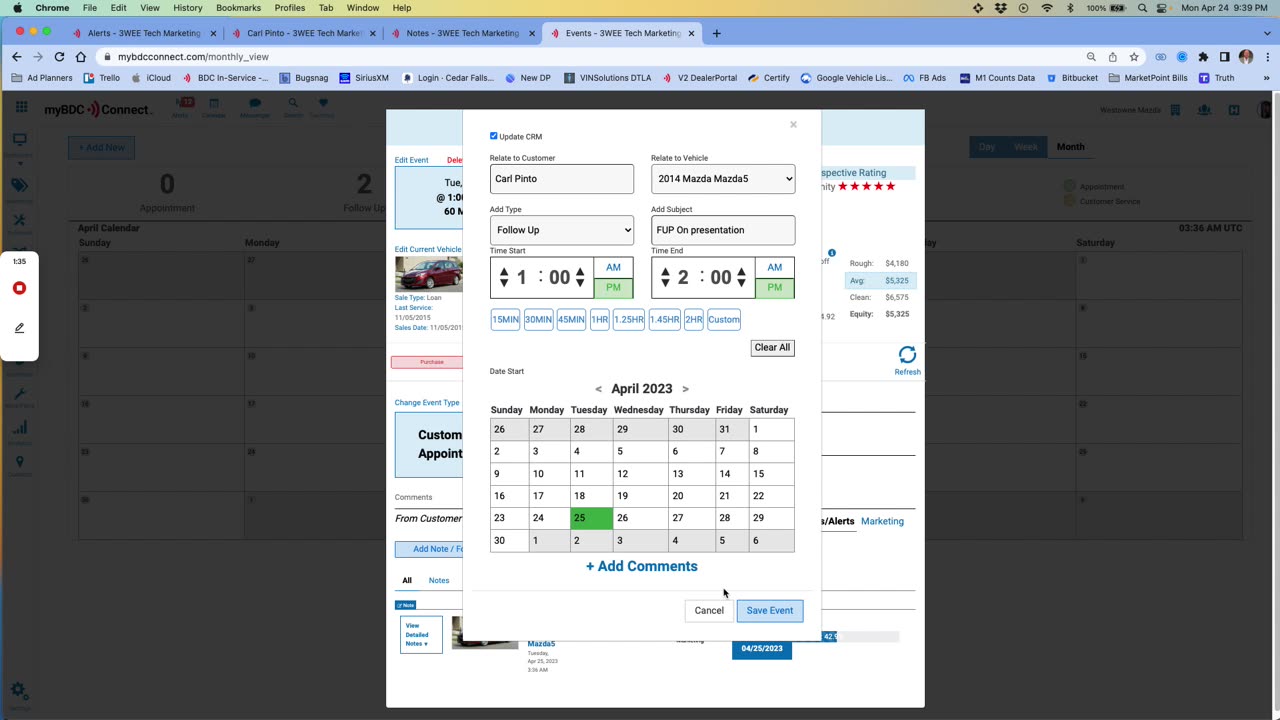1280x720 pixels.
Task: Click the recording annotate pencil icon
Action: coord(19,328)
